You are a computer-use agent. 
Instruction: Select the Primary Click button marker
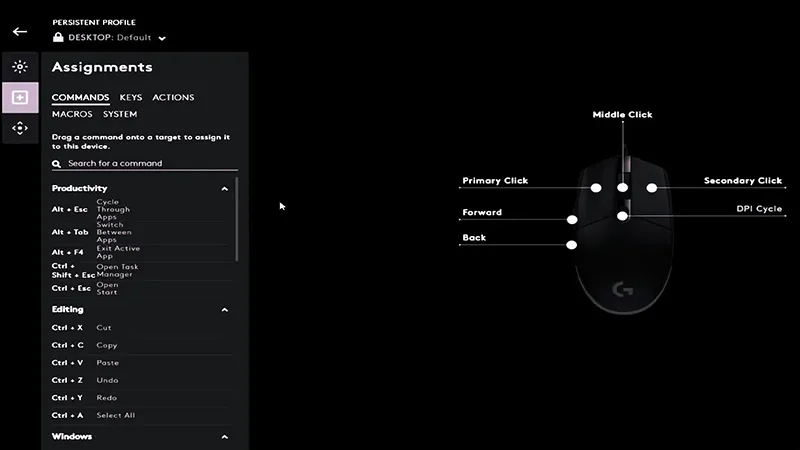click(x=596, y=187)
